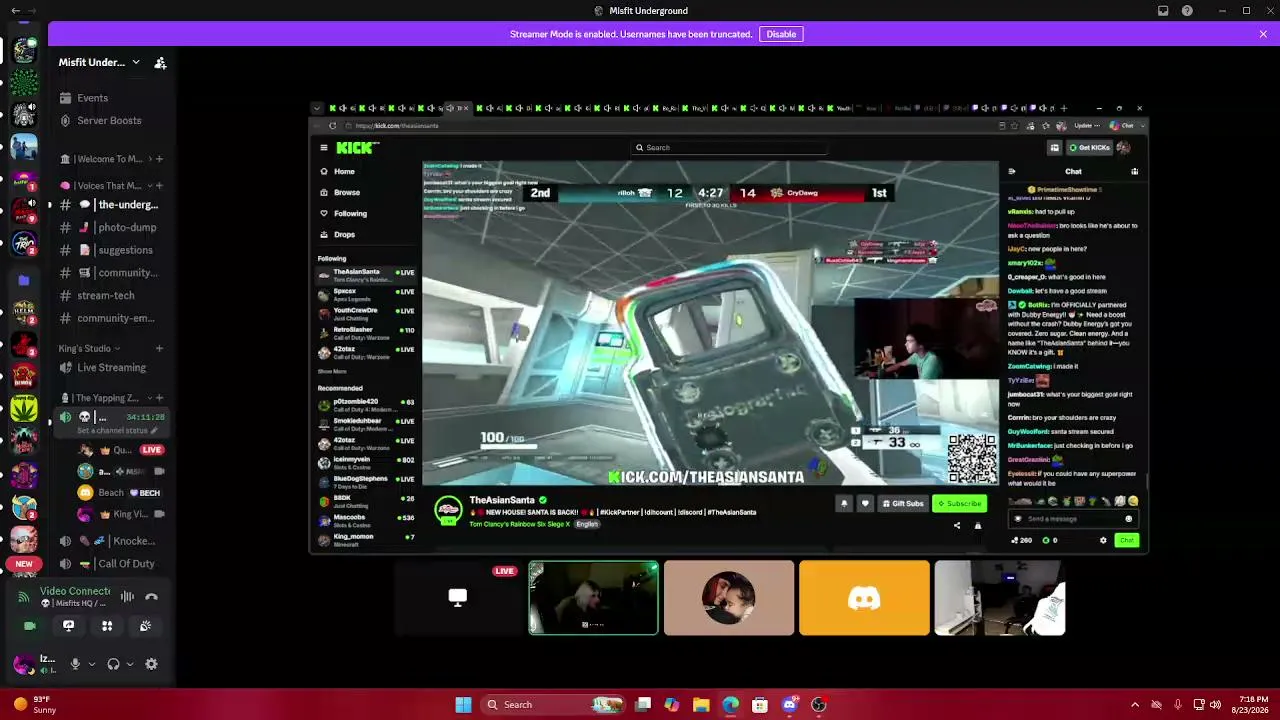Subscribe to TheAsianSanta on Kick
The height and width of the screenshot is (720, 1280).
(x=960, y=504)
